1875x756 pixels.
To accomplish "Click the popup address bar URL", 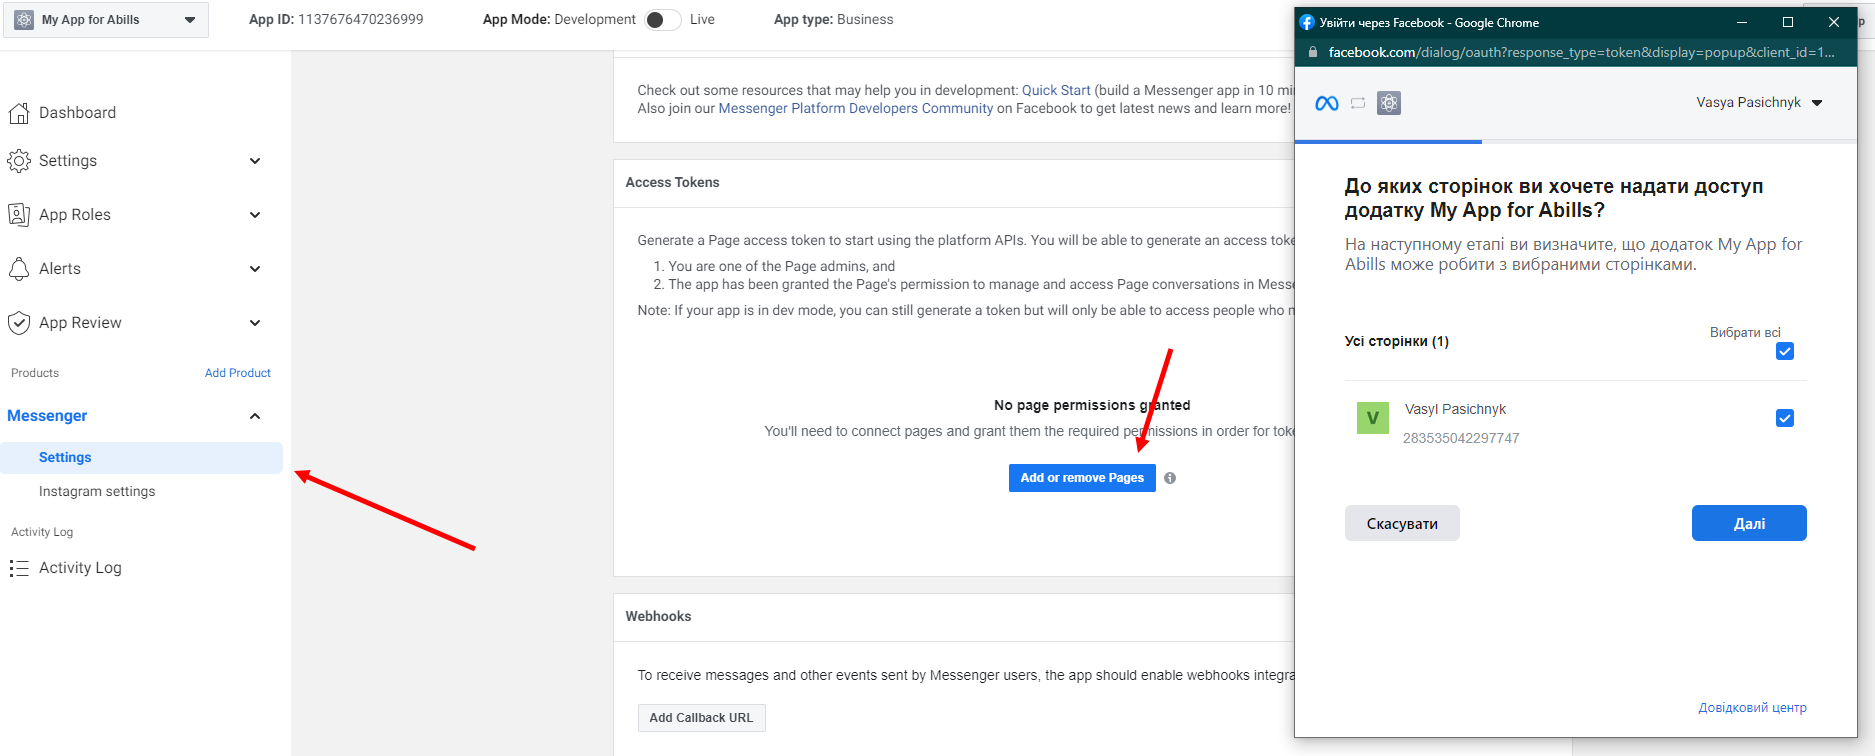I will pyautogui.click(x=1580, y=52).
